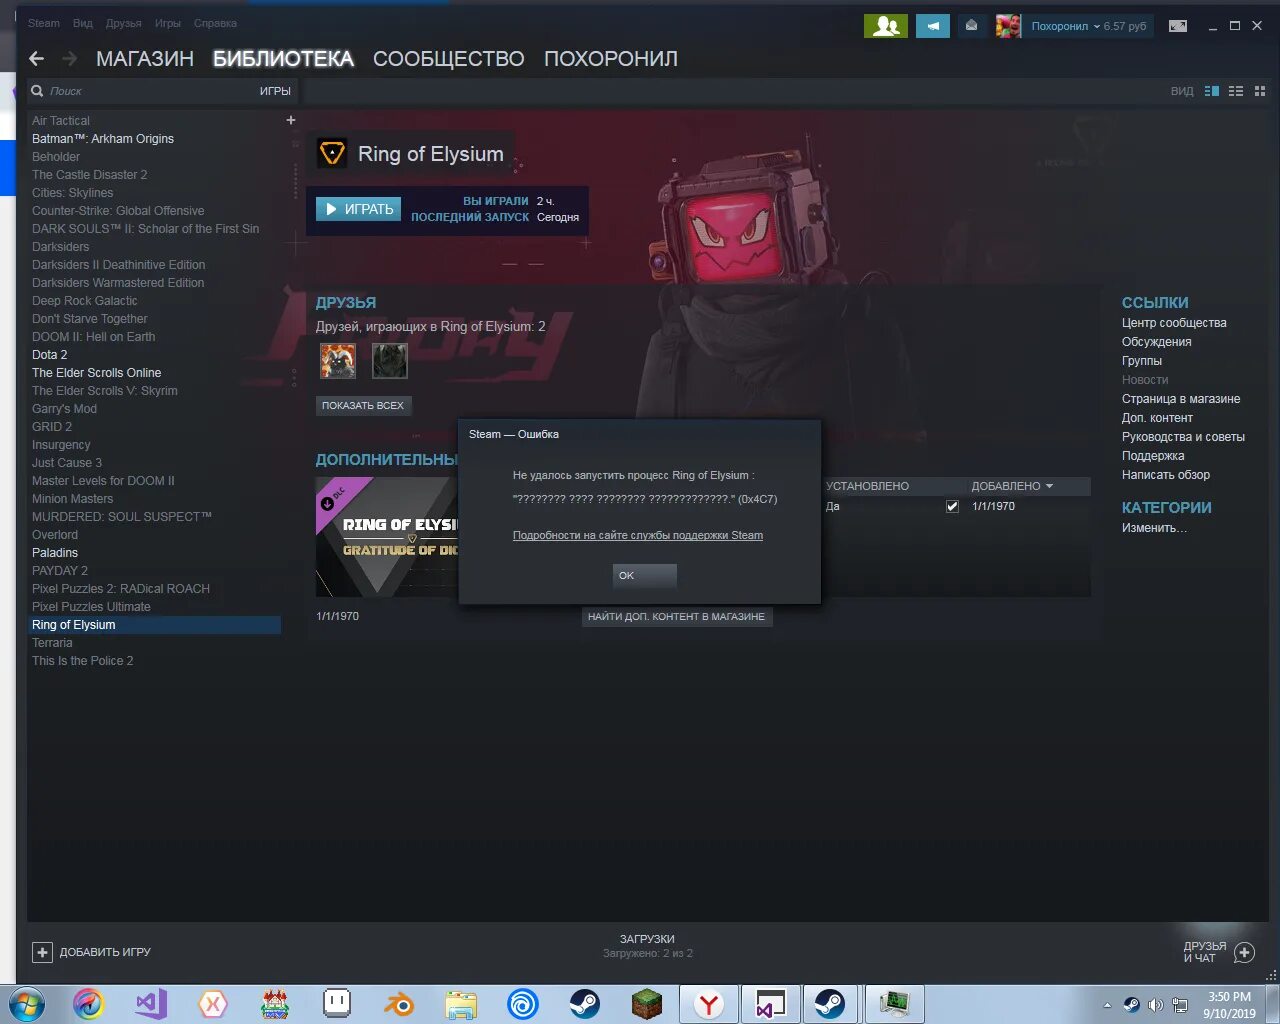Open the Друзья menu
Image resolution: width=1280 pixels, height=1024 pixels.
point(124,23)
